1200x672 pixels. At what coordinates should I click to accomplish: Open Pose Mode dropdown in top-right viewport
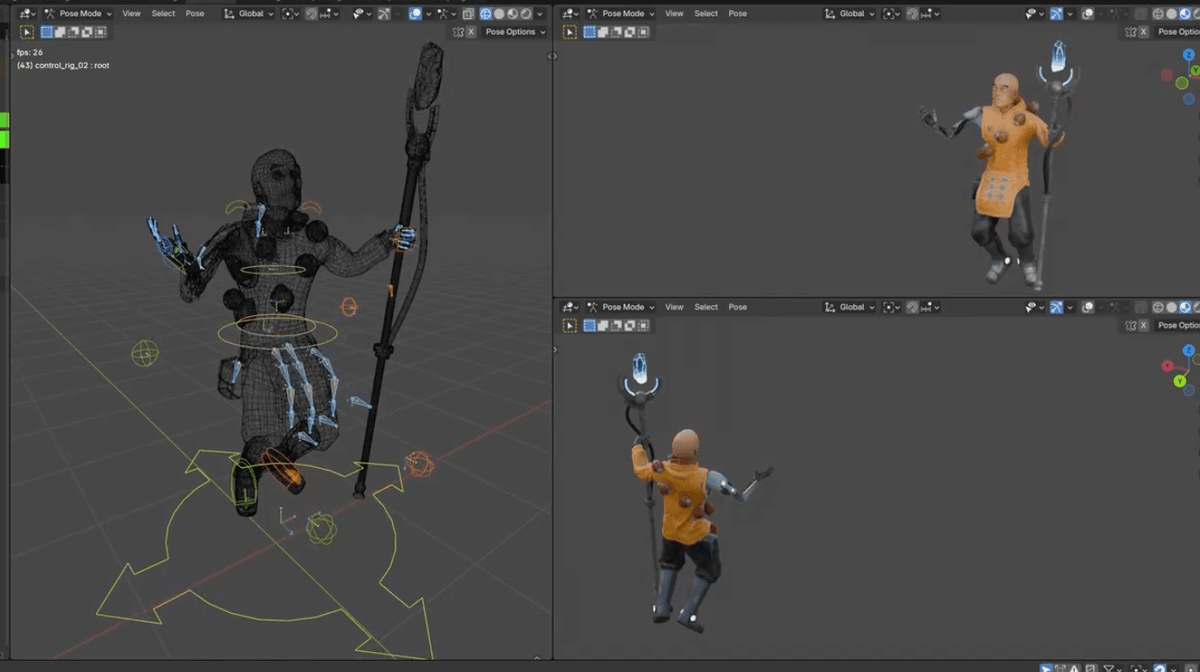[x=622, y=14]
